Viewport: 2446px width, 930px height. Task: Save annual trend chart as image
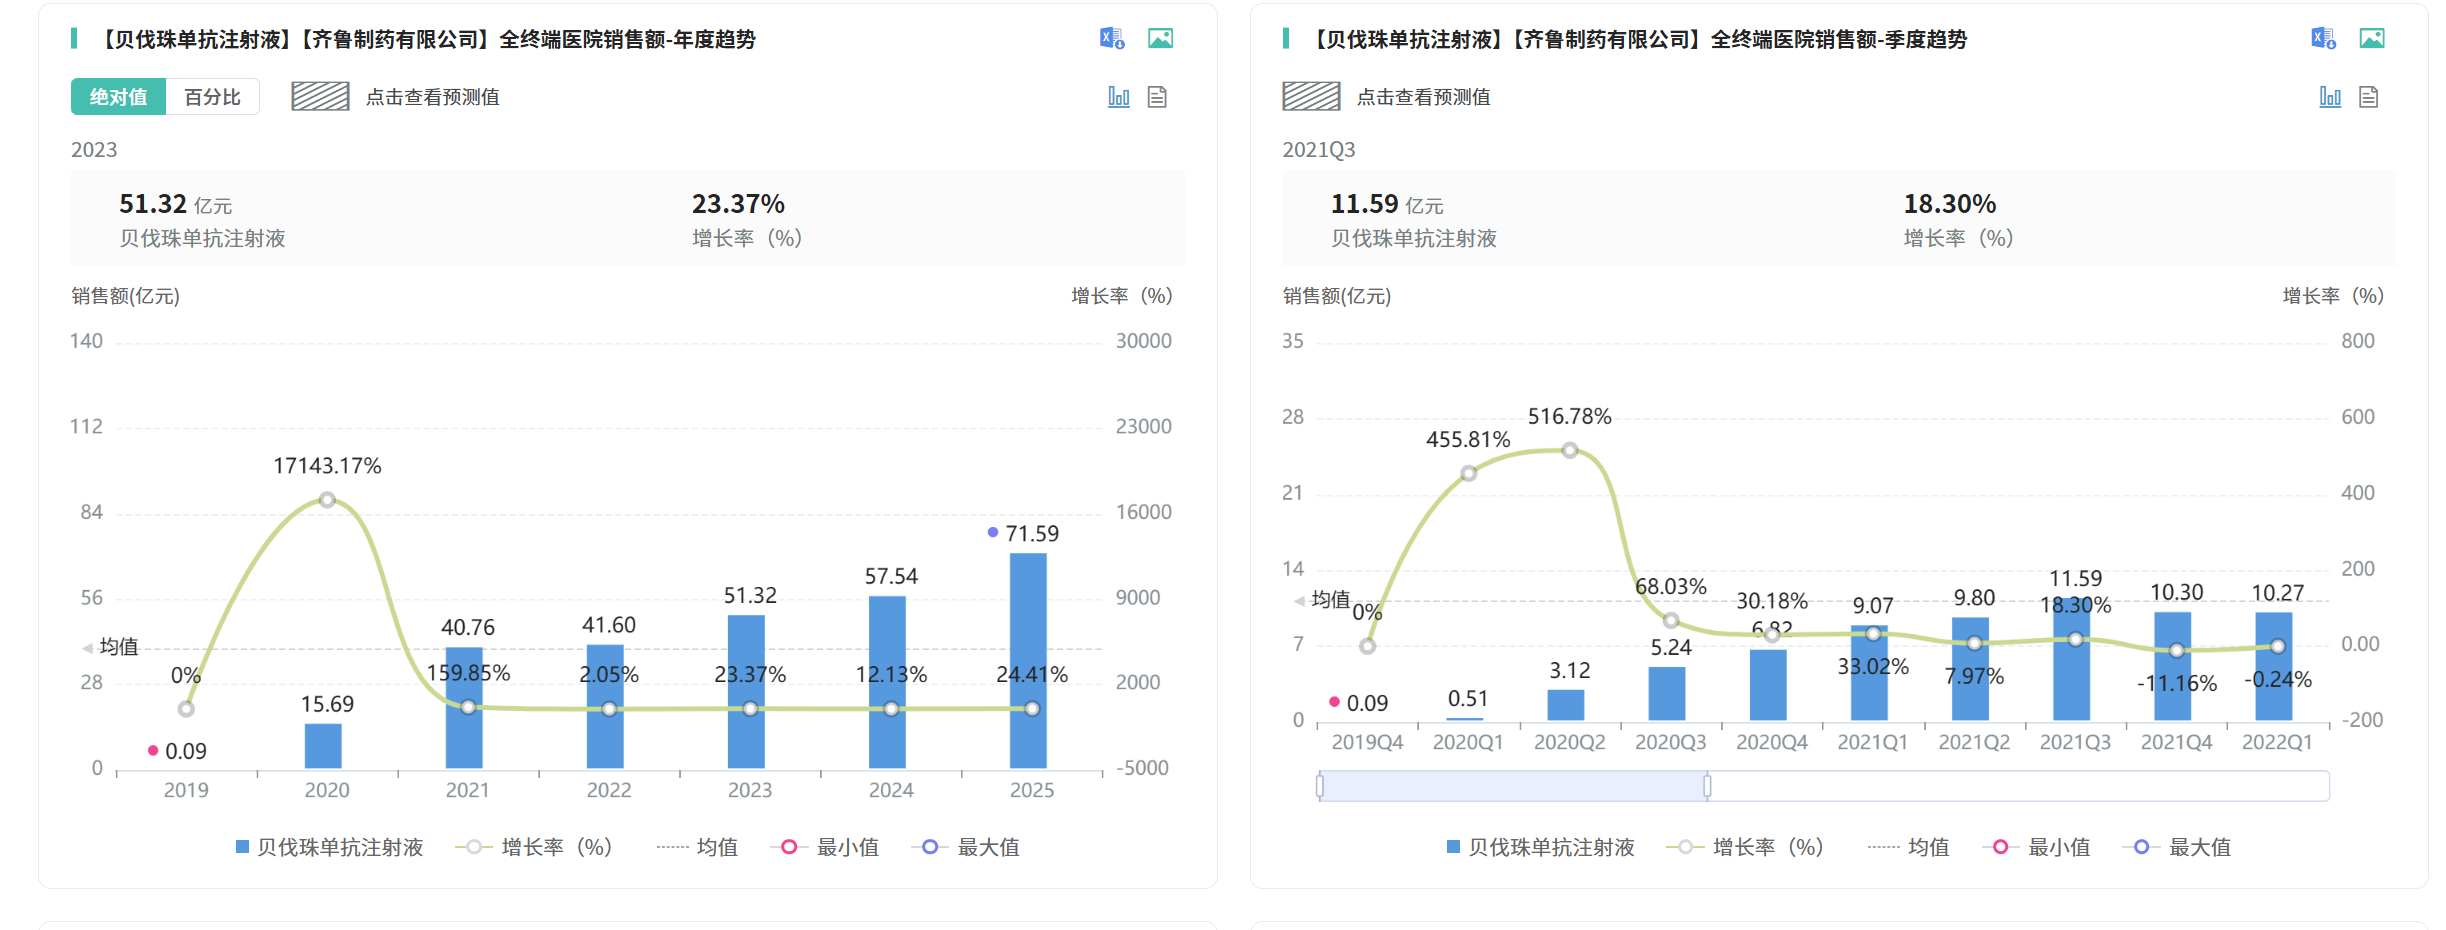(x=1160, y=38)
